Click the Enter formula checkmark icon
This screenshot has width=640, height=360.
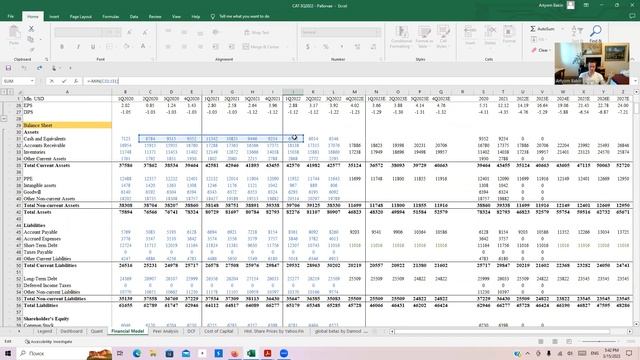point(64,81)
